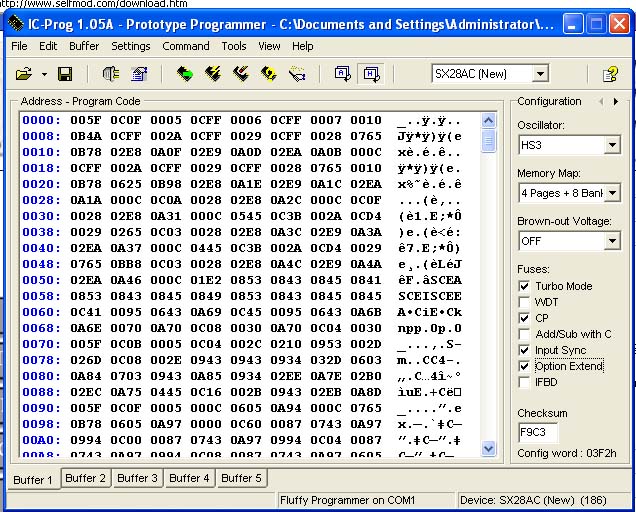Click the IC-Prog title bar chip icon
The image size is (636, 512).
click(x=15, y=23)
